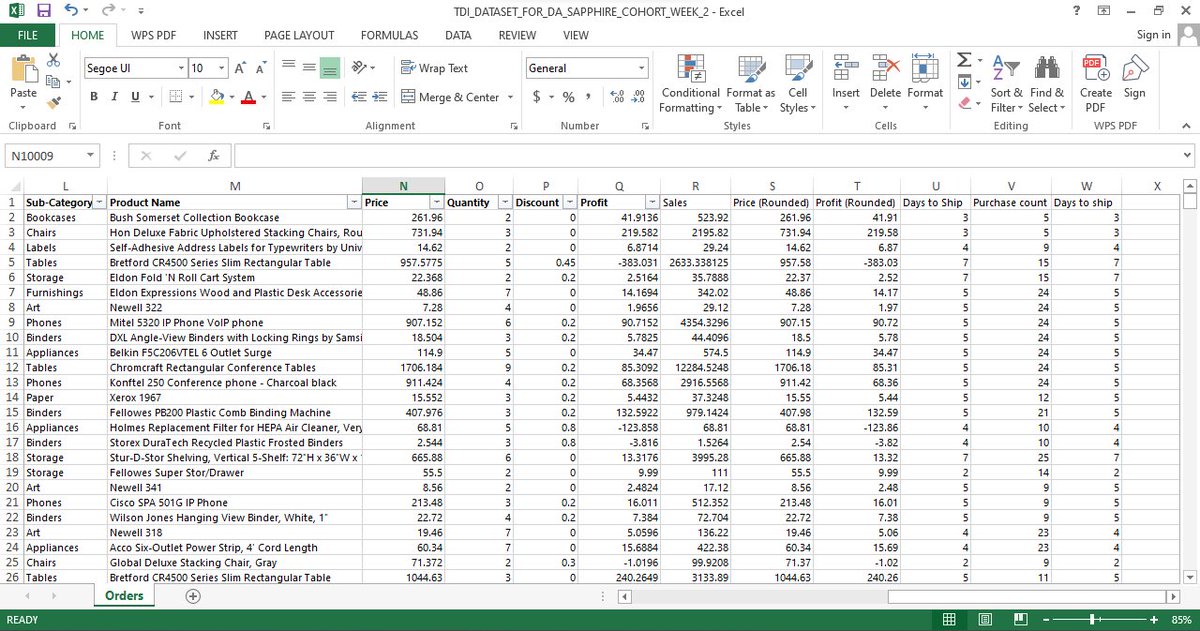Decrease font size with small A icon
The height and width of the screenshot is (631, 1200).
[x=260, y=68]
